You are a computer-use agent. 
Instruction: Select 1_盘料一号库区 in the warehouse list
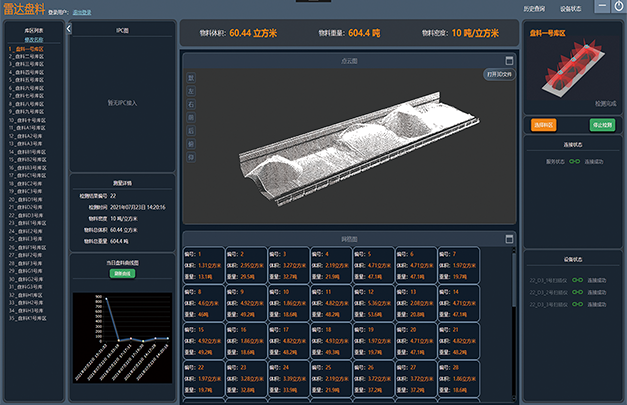click(x=26, y=47)
